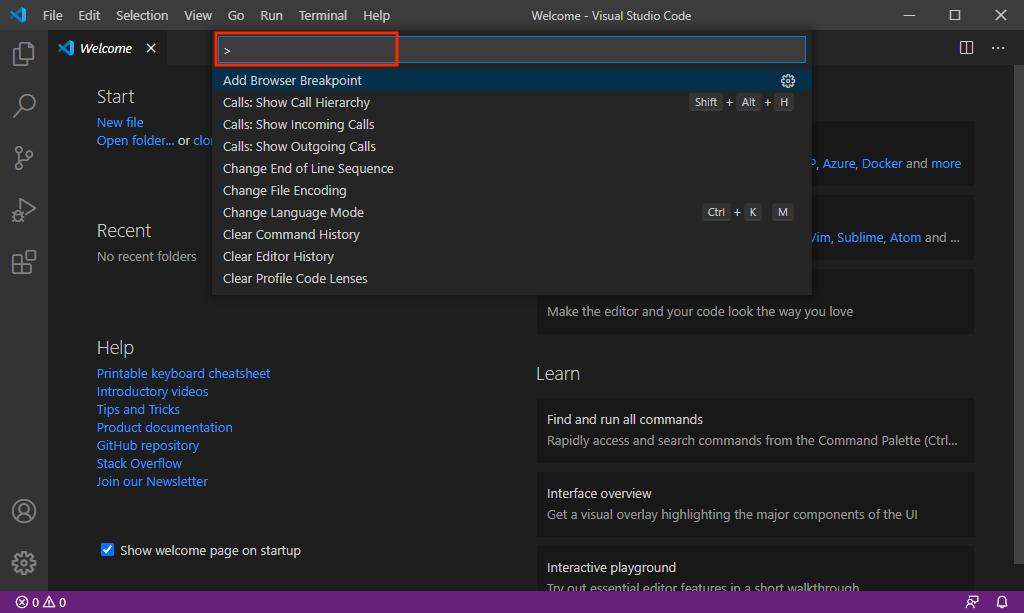This screenshot has width=1024, height=613.
Task: Click into the command palette input field
Action: click(512, 50)
